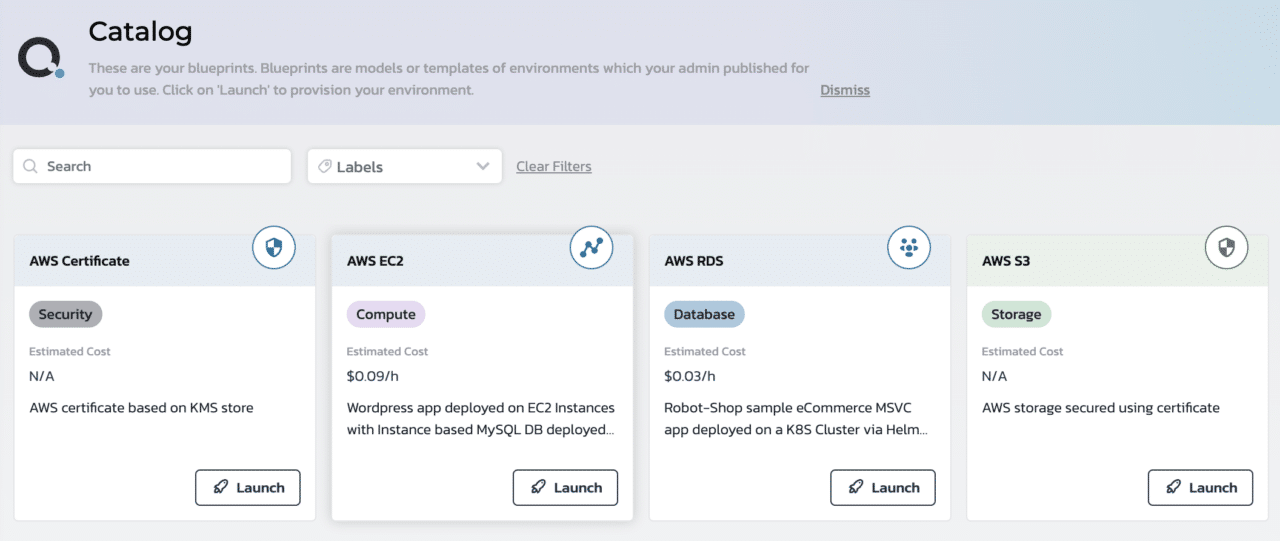The image size is (1280, 541).
Task: Open the AWS EC2 card title
Action: [x=375, y=261]
